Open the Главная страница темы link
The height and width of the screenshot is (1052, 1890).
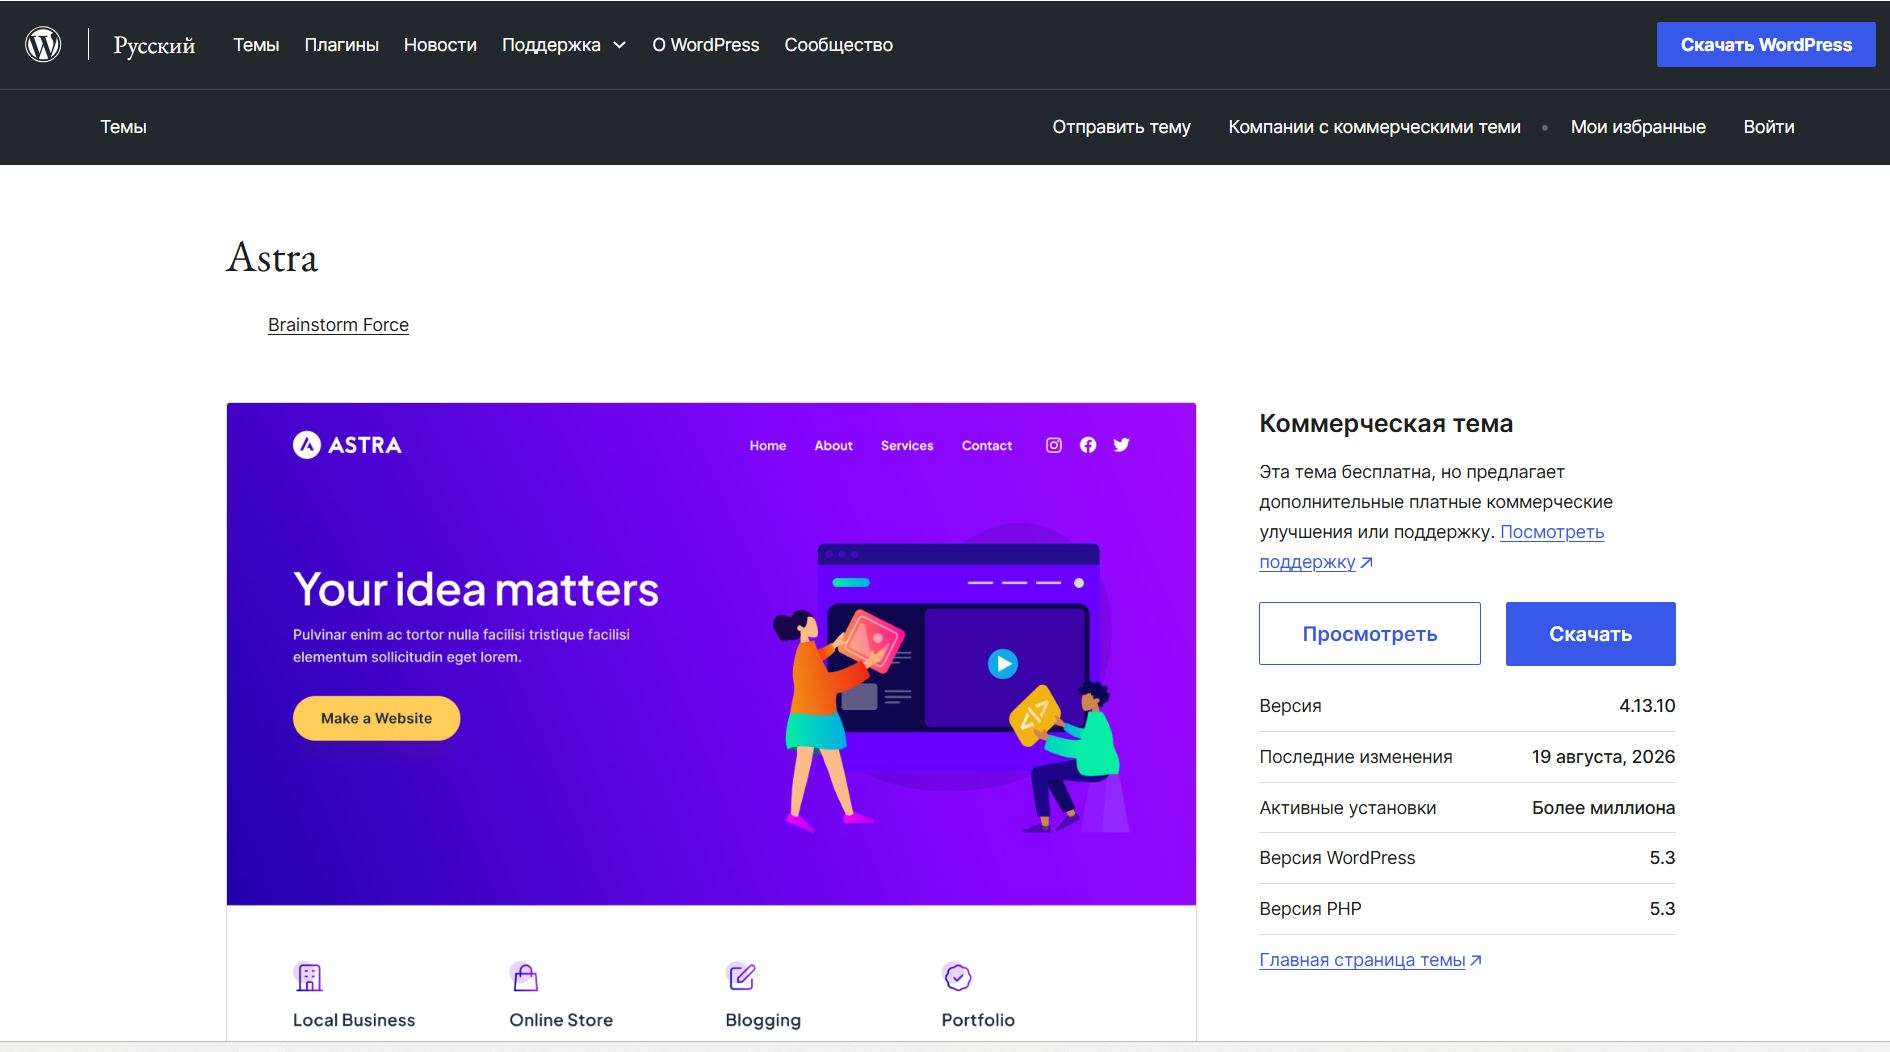click(1370, 960)
